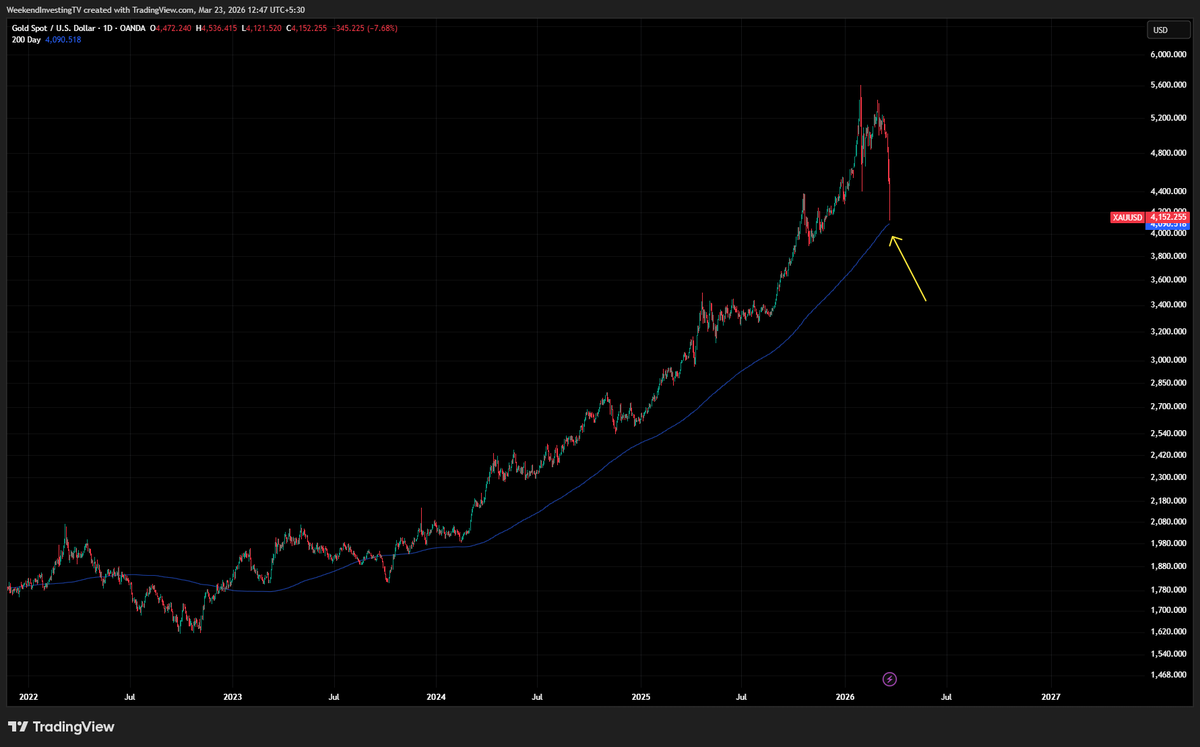Click the 2024 label on the time axis
The height and width of the screenshot is (747, 1200).
pyautogui.click(x=436, y=695)
